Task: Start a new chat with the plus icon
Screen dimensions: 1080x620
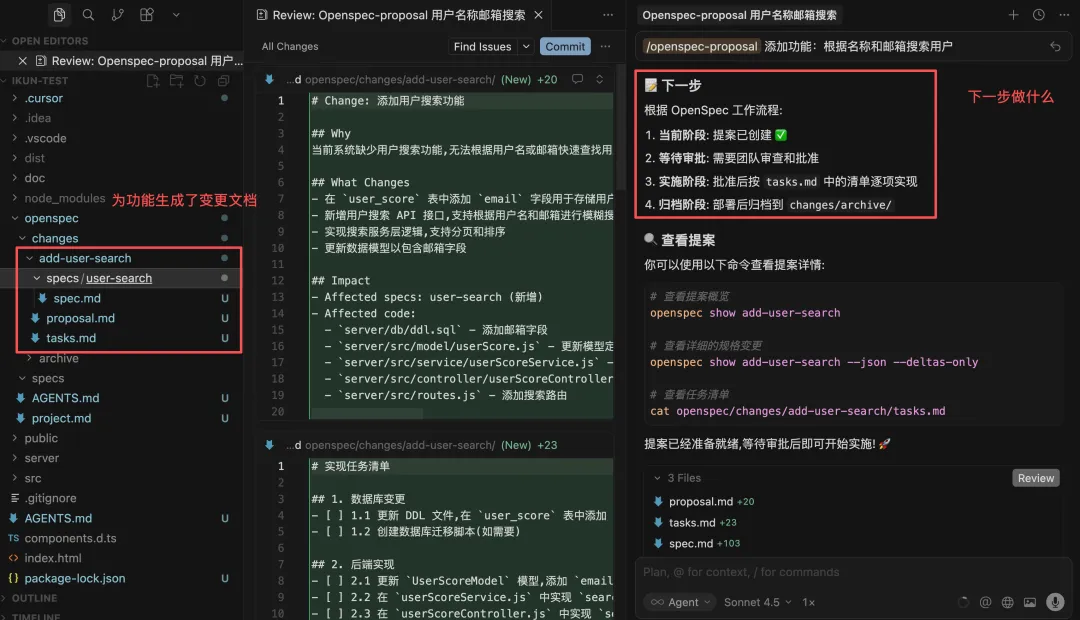Action: click(1016, 15)
